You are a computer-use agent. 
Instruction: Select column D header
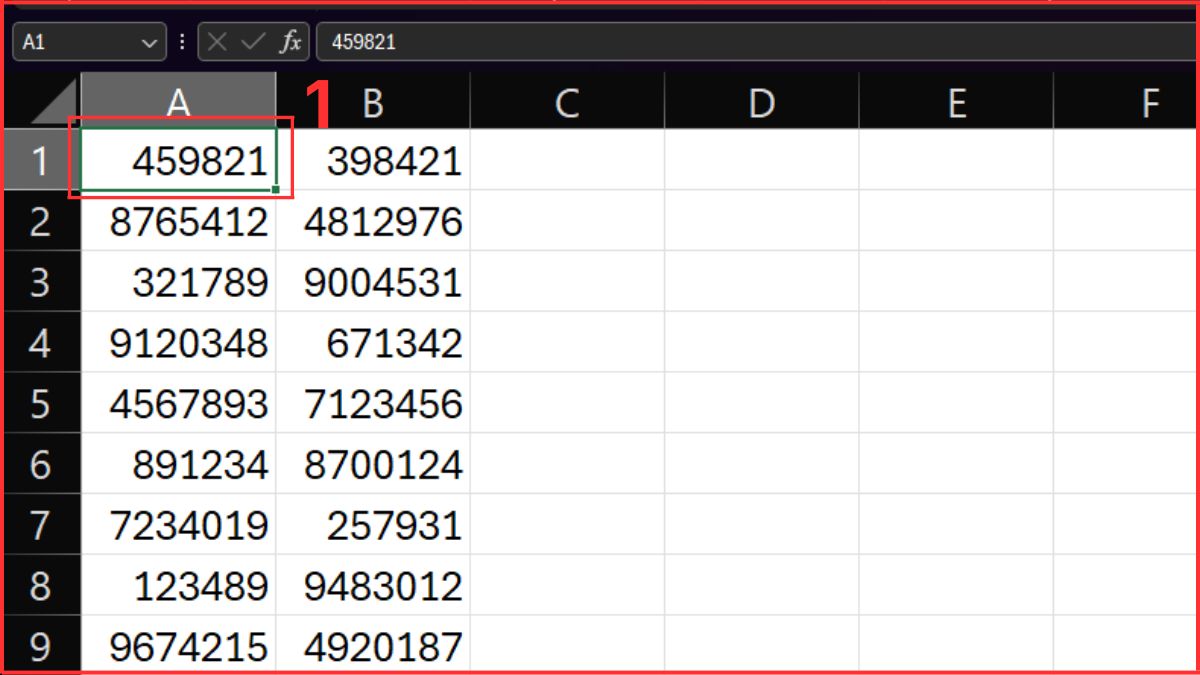(761, 102)
